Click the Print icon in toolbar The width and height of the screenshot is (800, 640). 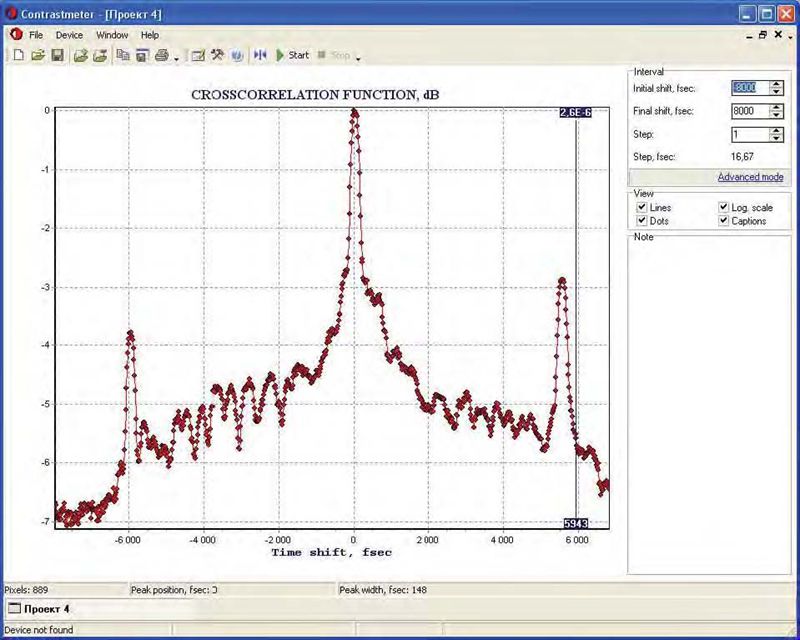161,55
